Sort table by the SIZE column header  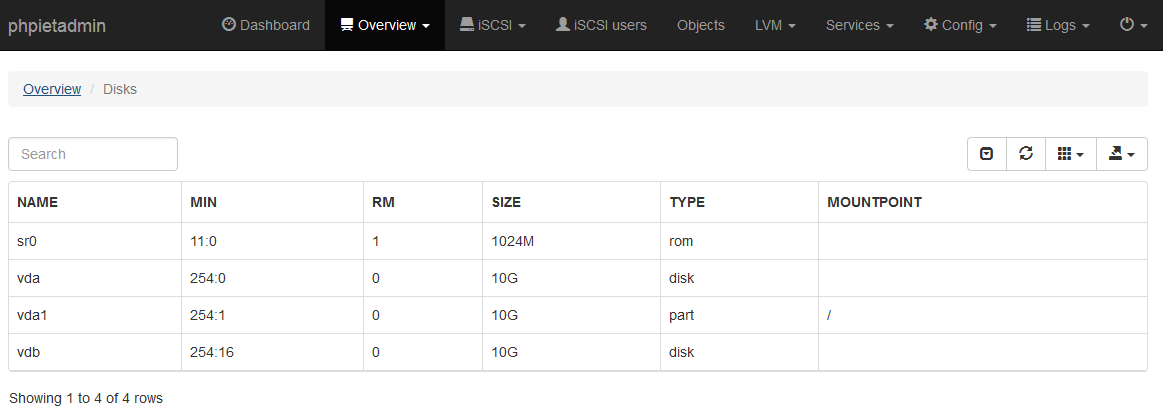[x=571, y=202]
